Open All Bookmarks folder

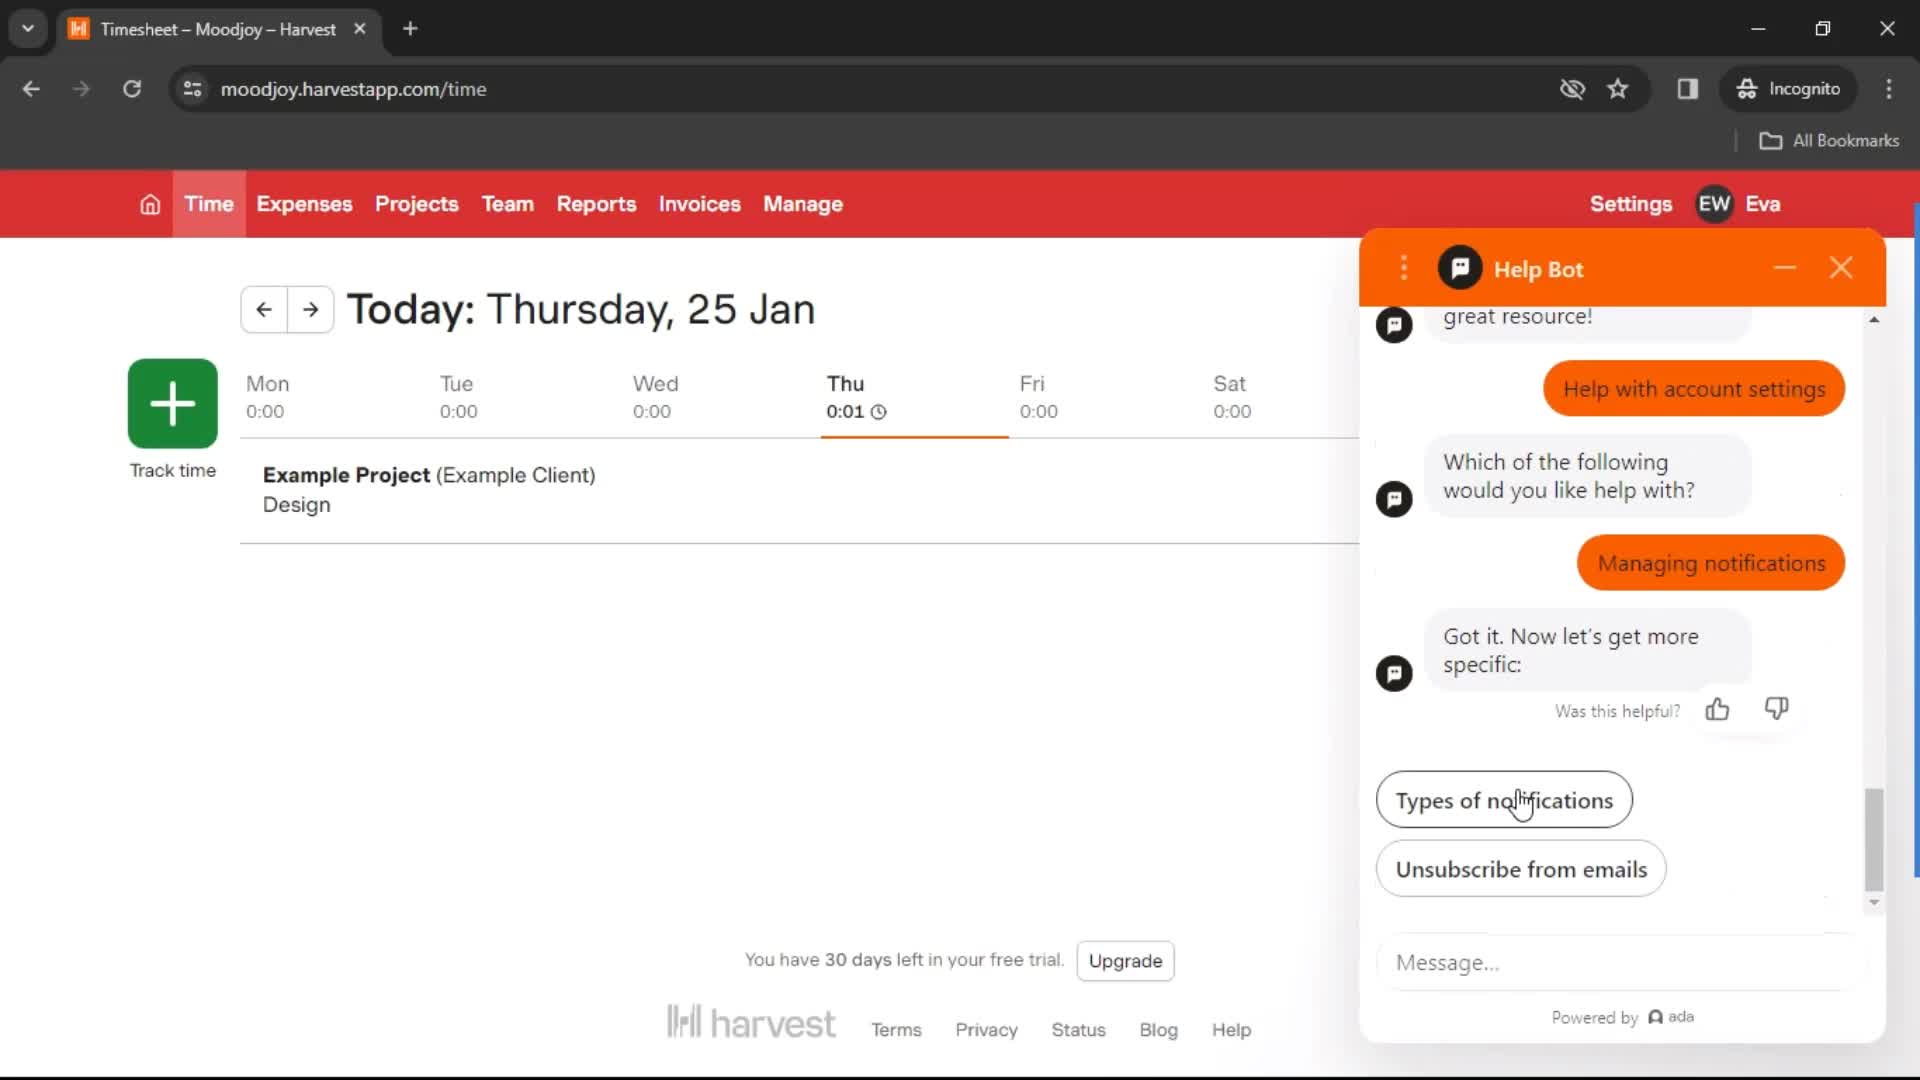point(1829,141)
